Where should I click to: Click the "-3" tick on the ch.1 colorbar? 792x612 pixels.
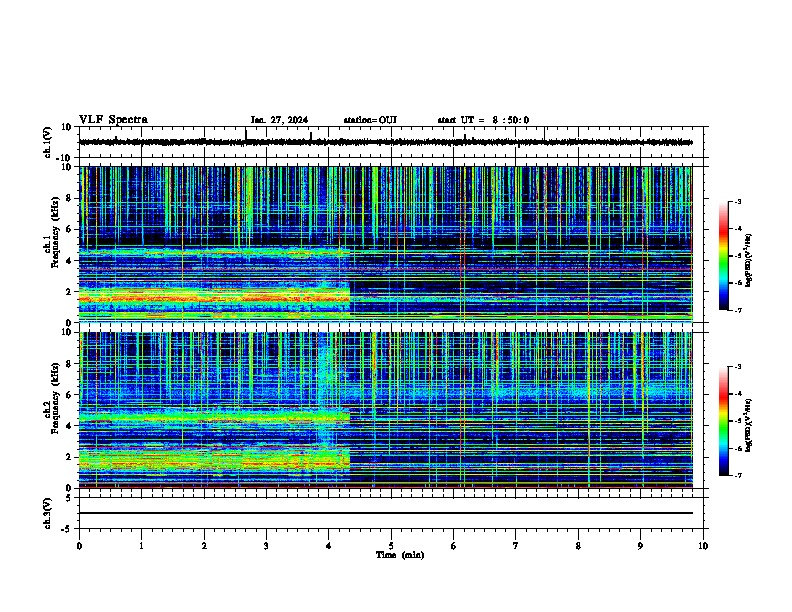pos(738,201)
